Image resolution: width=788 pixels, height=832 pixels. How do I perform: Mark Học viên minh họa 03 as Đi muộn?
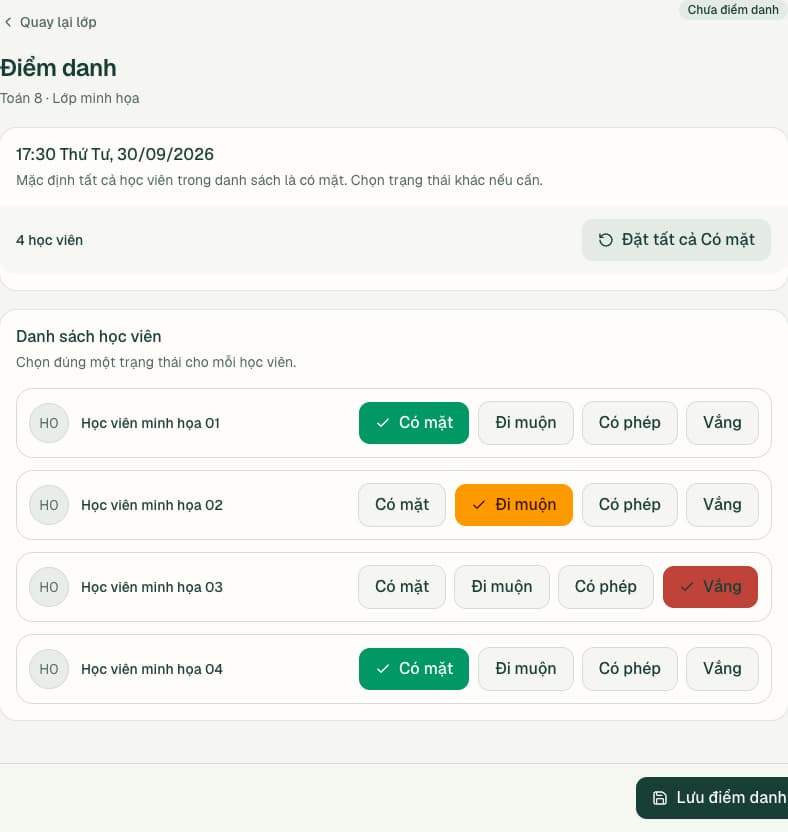[502, 587]
